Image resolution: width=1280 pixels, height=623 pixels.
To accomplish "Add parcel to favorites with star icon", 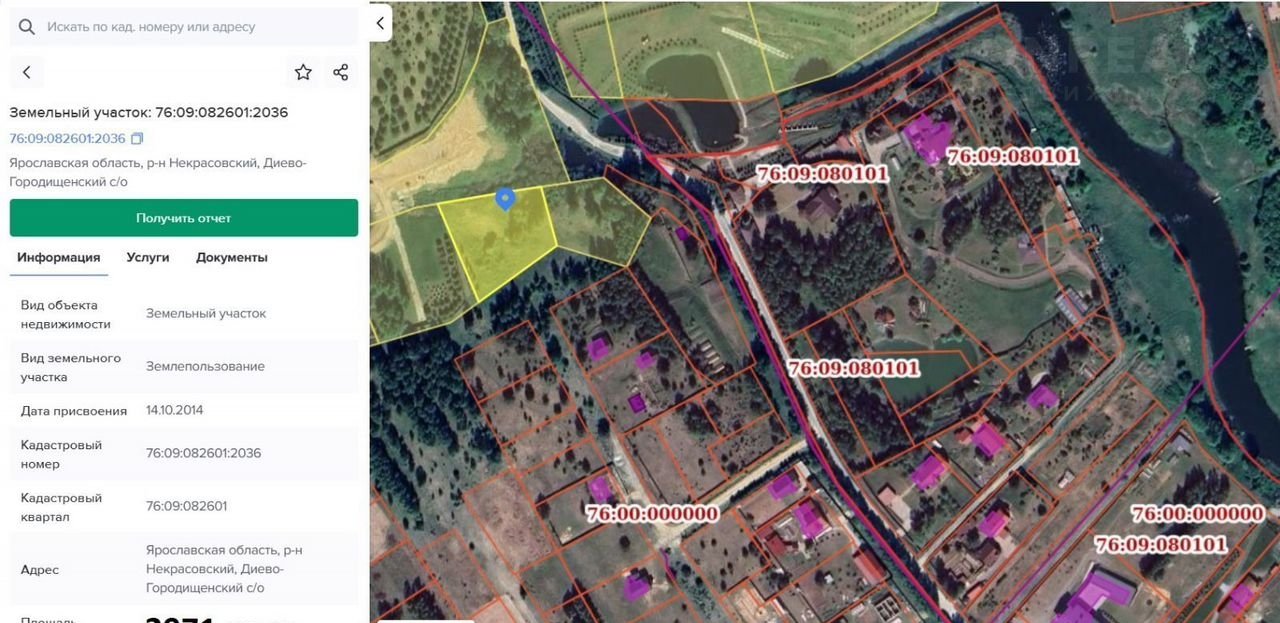I will pyautogui.click(x=303, y=72).
